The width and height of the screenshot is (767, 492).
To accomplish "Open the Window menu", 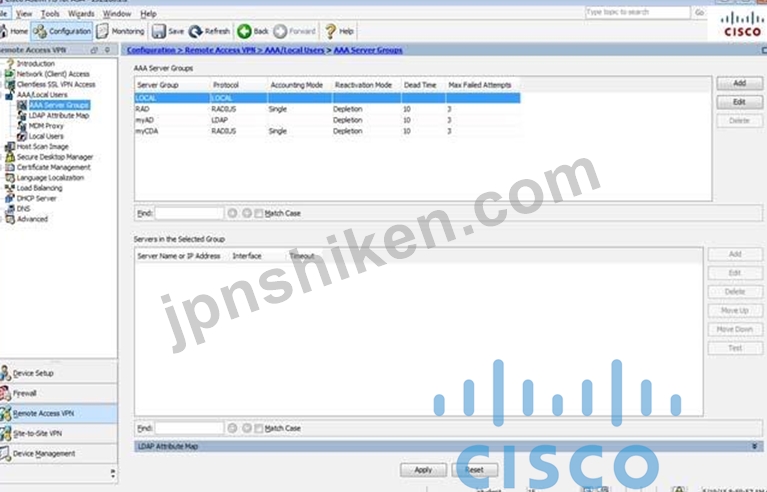I will tap(116, 14).
